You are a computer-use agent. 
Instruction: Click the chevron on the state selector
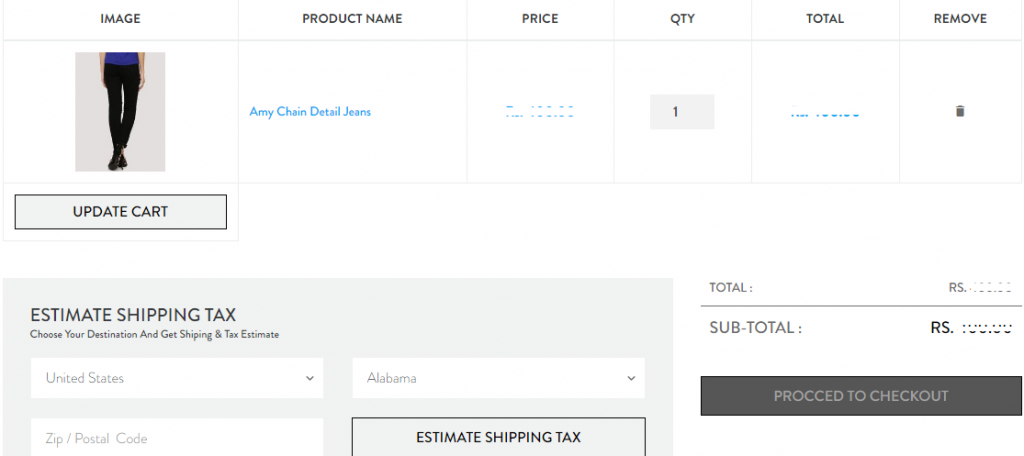(x=631, y=378)
